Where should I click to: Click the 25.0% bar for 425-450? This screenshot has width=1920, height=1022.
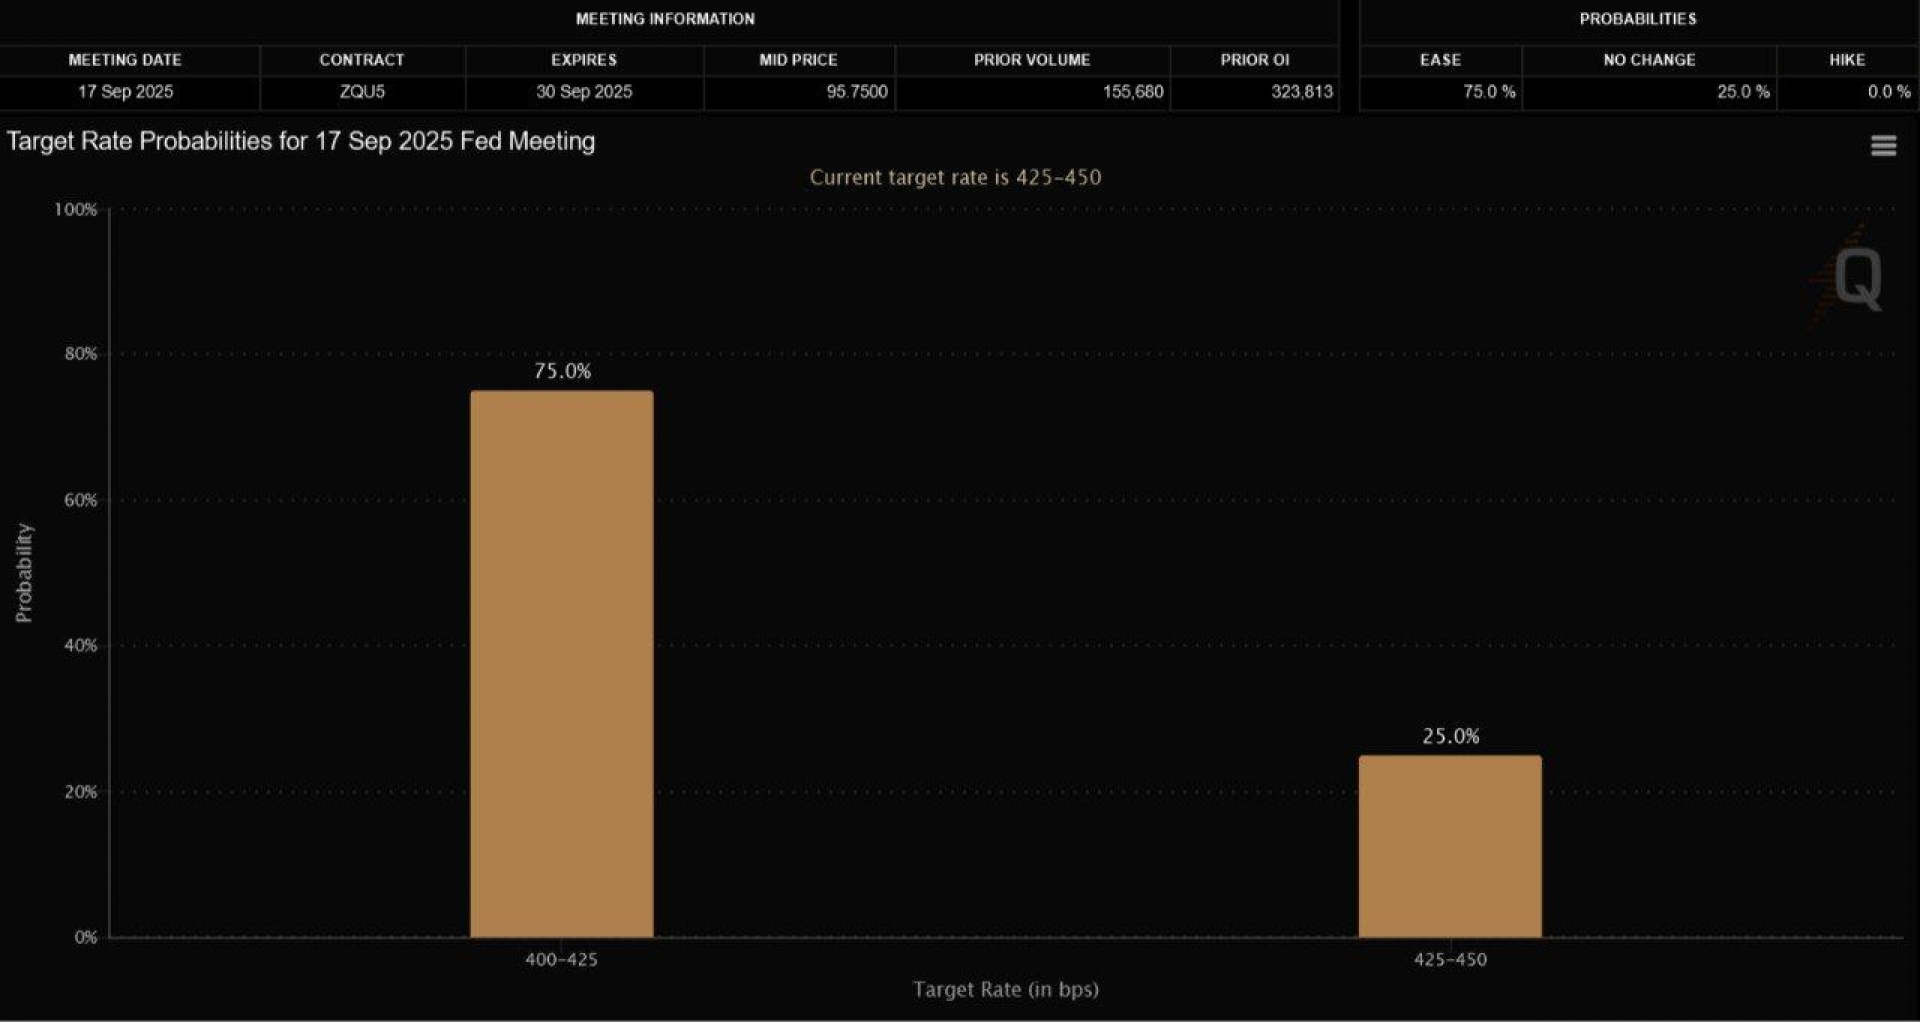click(x=1449, y=846)
